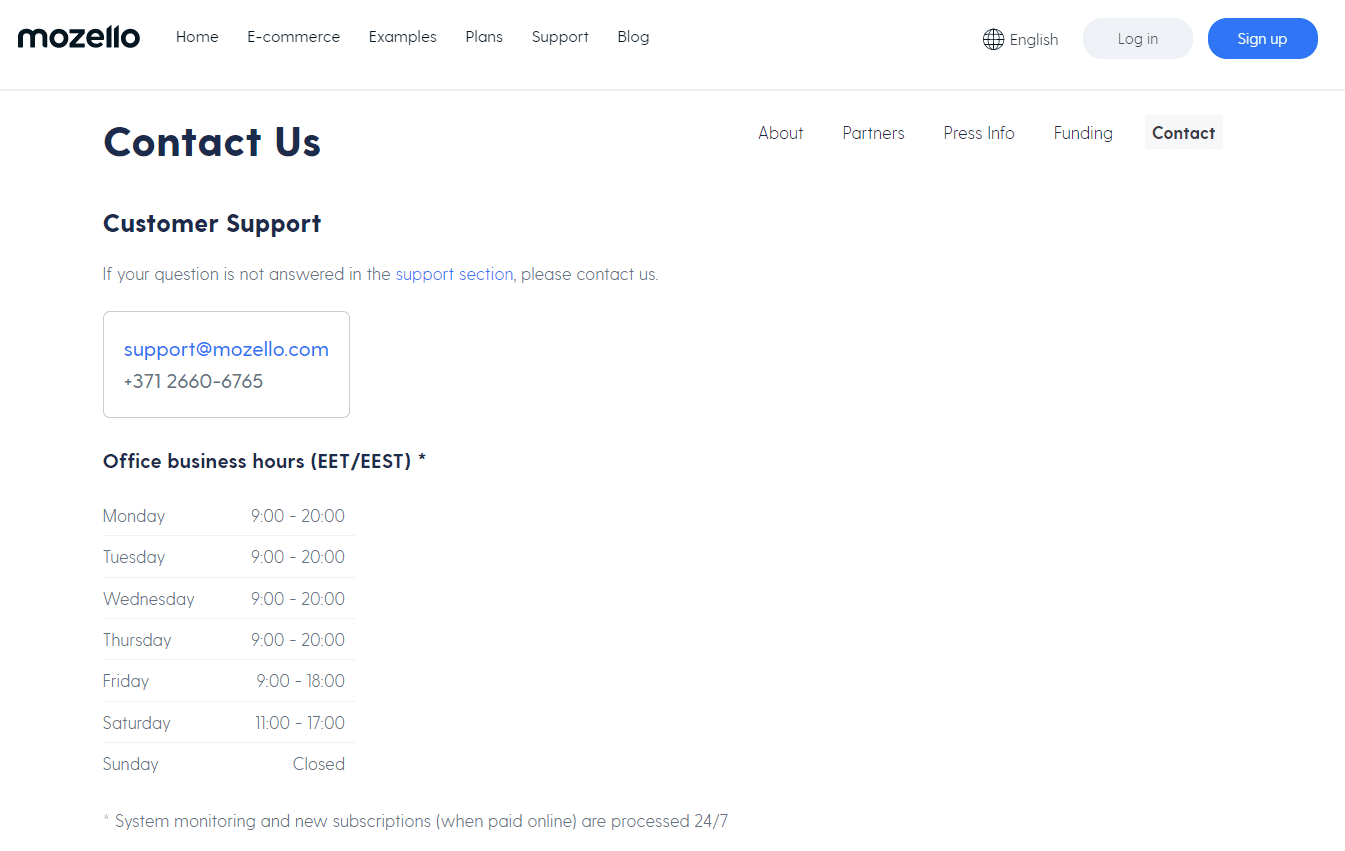Click Wednesday's hours 9:00 - 20:00
The width and height of the screenshot is (1345, 851).
click(x=298, y=599)
